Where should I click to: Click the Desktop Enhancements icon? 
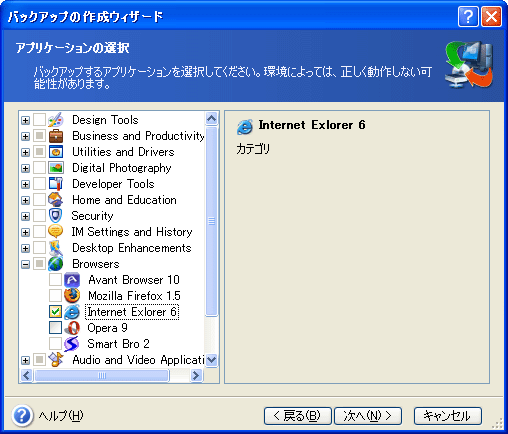[x=56, y=248]
